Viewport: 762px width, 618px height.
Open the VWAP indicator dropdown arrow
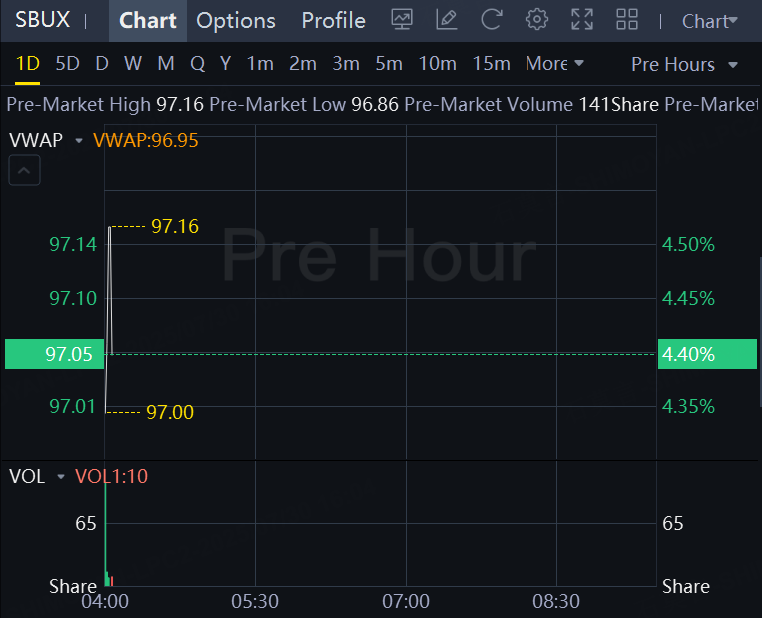[79, 140]
